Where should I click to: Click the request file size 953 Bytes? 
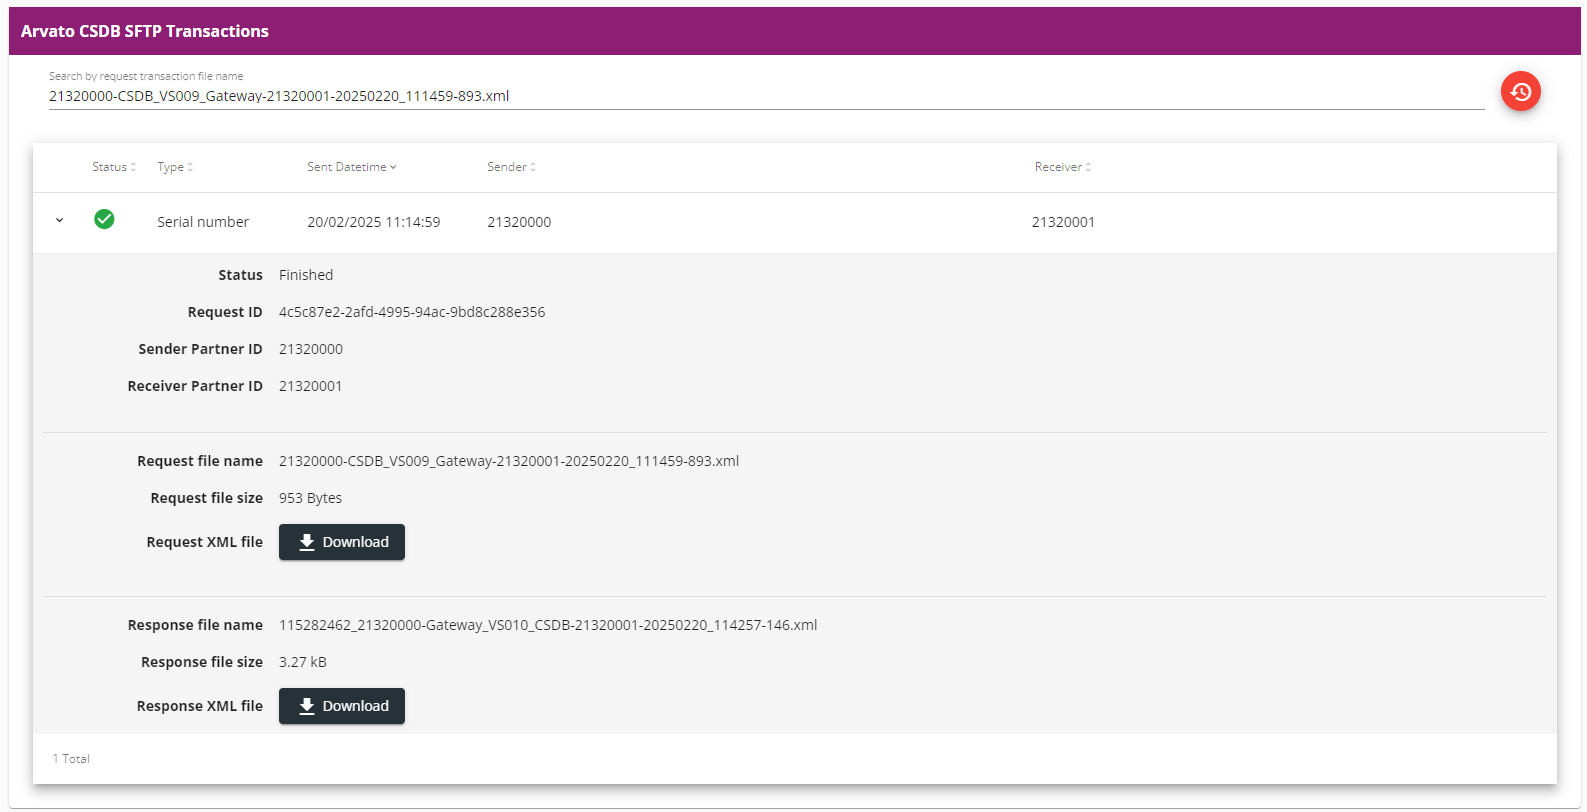point(310,498)
